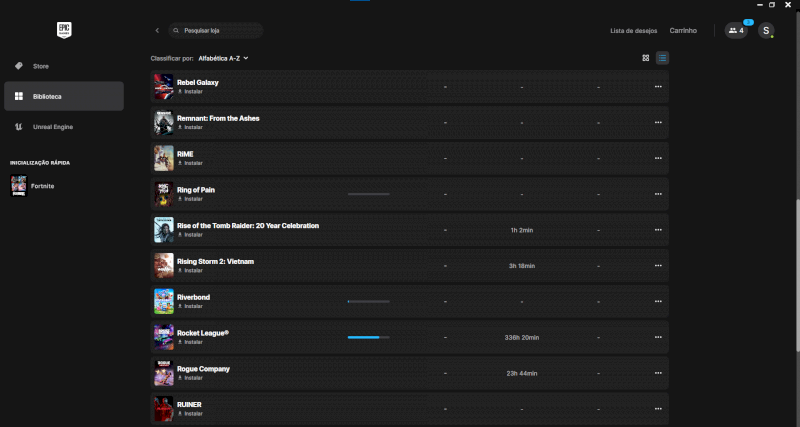Click Instalar under Ring of Pain

pyautogui.click(x=192, y=199)
